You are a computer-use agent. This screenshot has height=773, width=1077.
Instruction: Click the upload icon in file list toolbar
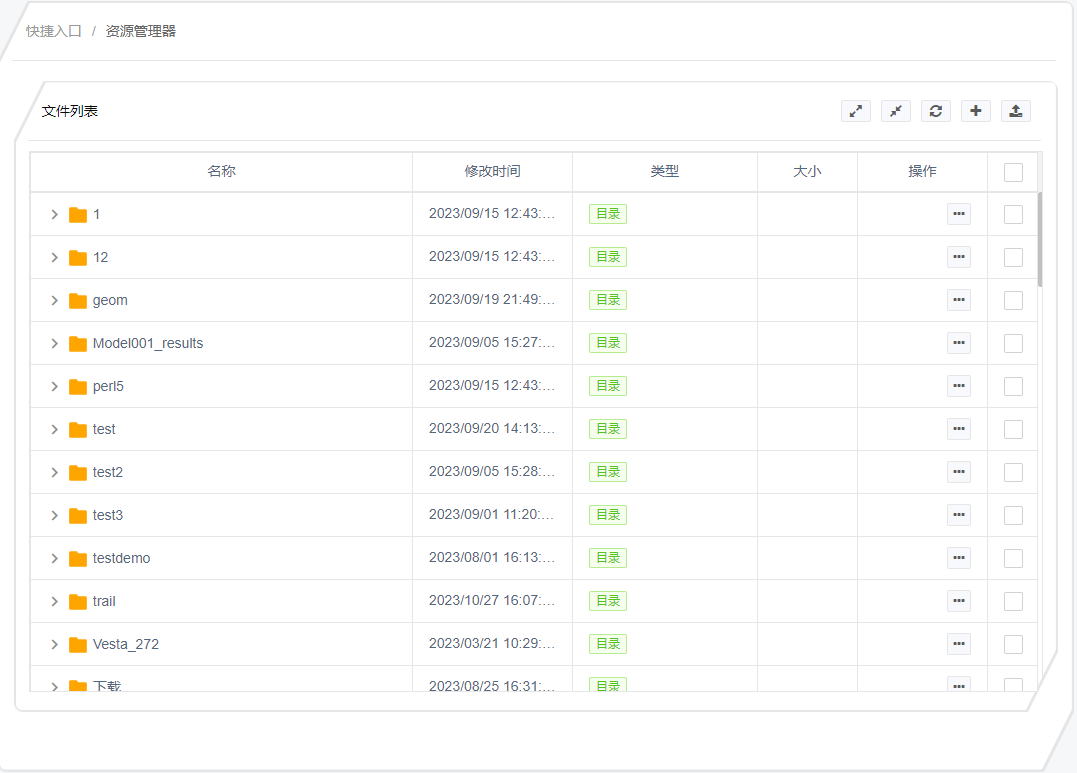pyautogui.click(x=1016, y=111)
